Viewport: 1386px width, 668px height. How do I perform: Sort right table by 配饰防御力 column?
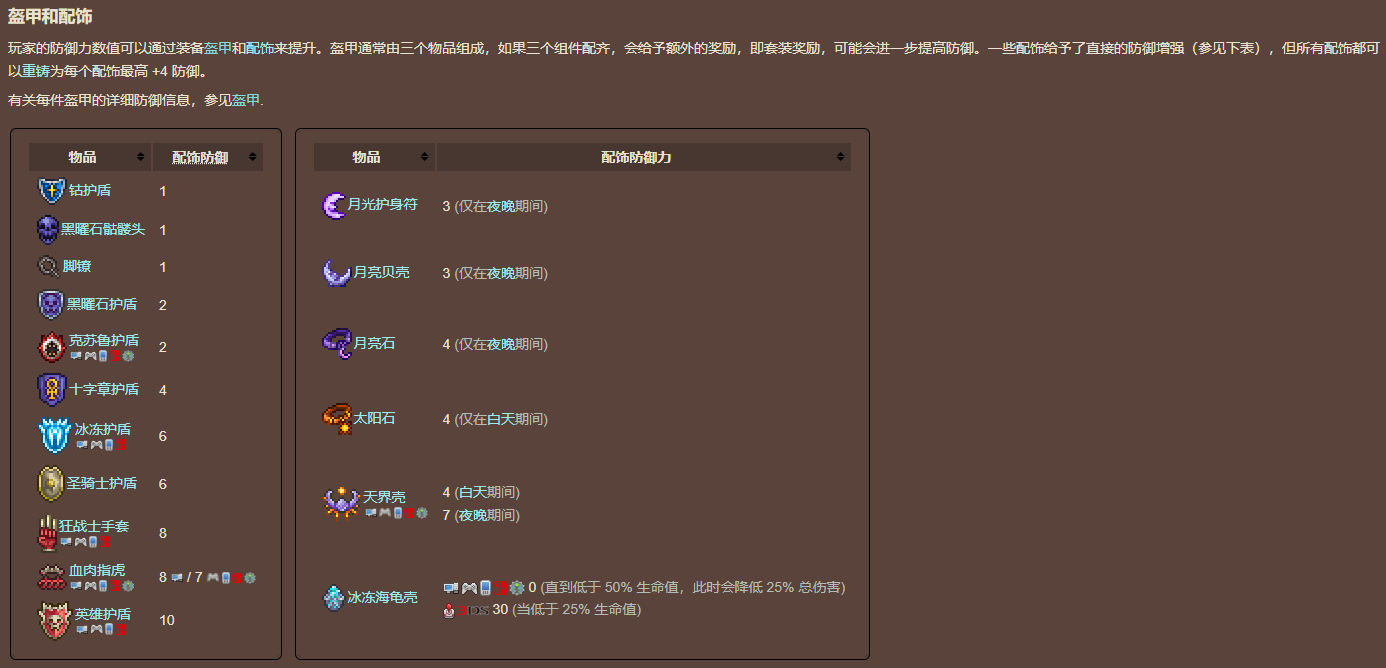point(643,157)
